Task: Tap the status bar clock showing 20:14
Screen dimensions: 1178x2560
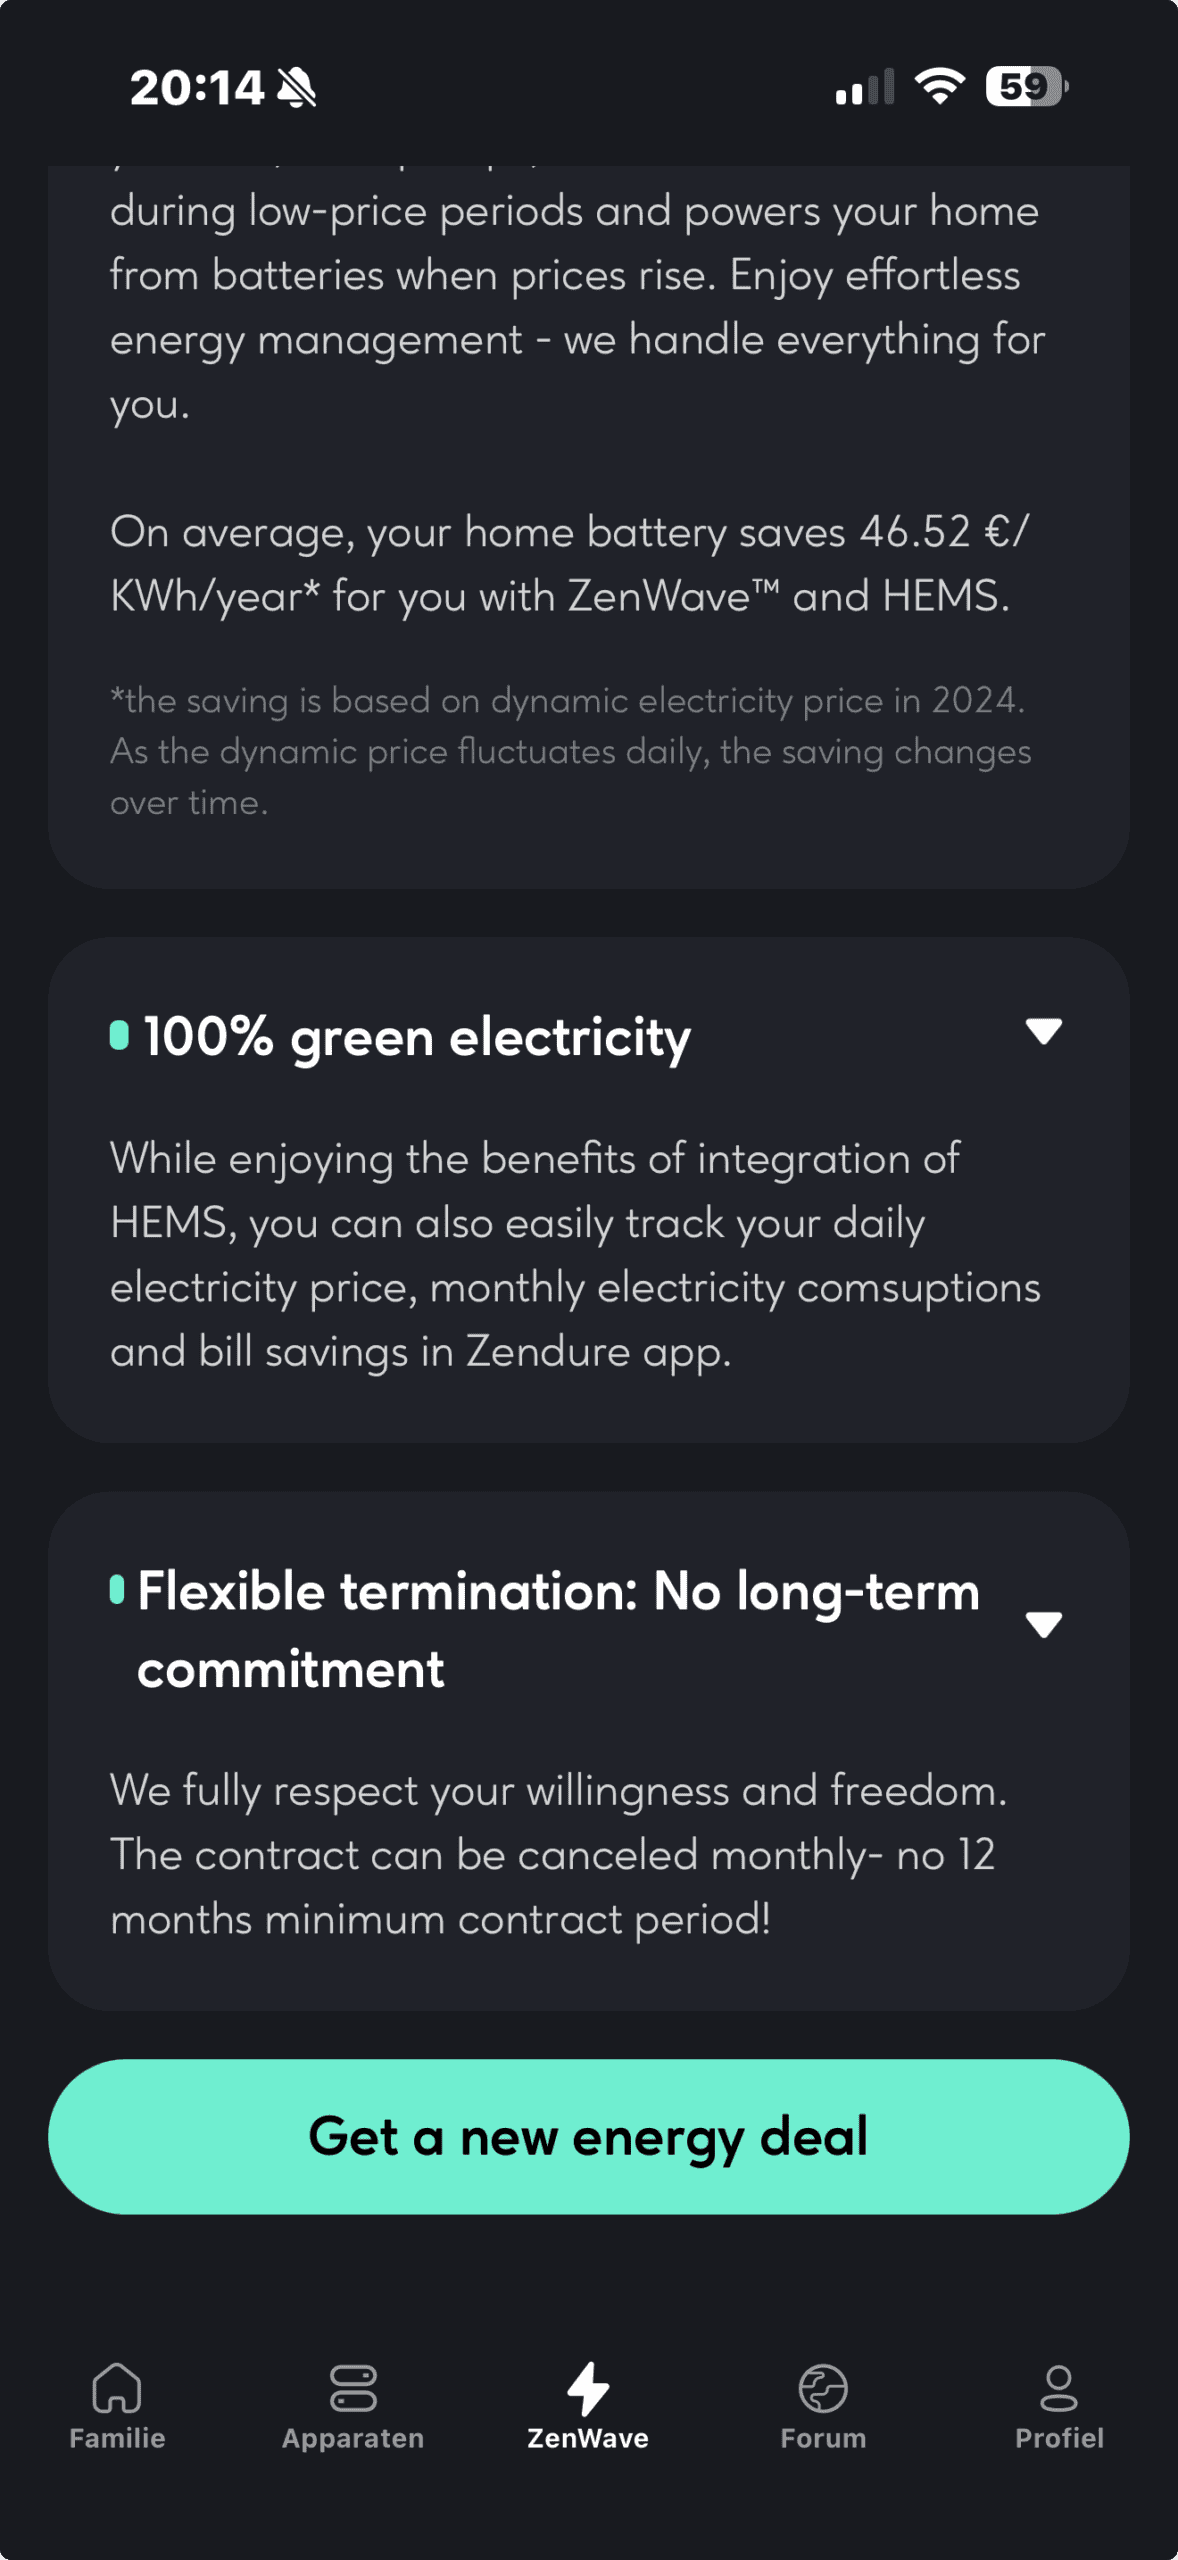Action: click(x=197, y=88)
